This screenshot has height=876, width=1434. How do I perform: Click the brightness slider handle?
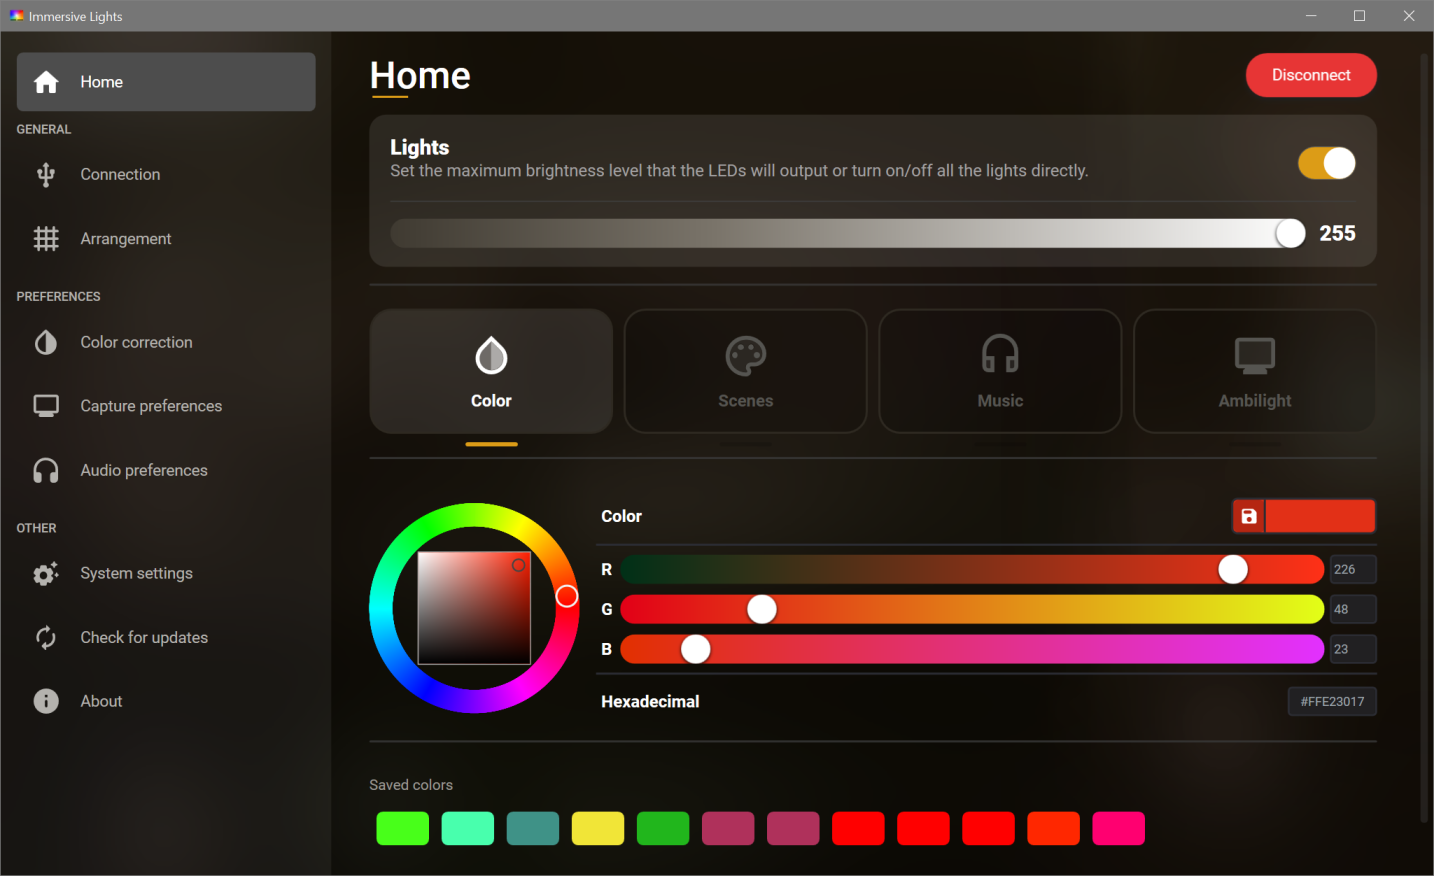click(x=1290, y=233)
